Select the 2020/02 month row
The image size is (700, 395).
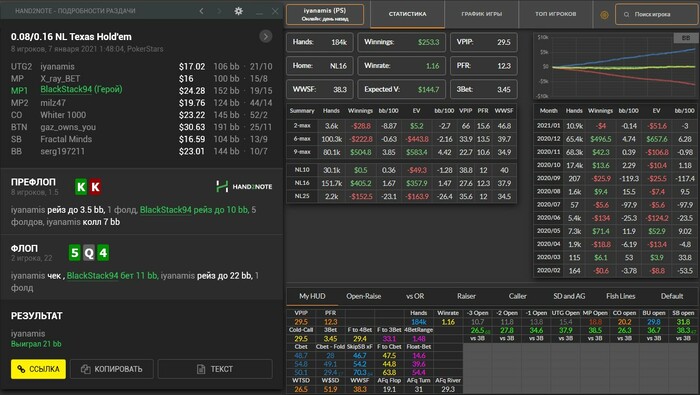(615, 271)
